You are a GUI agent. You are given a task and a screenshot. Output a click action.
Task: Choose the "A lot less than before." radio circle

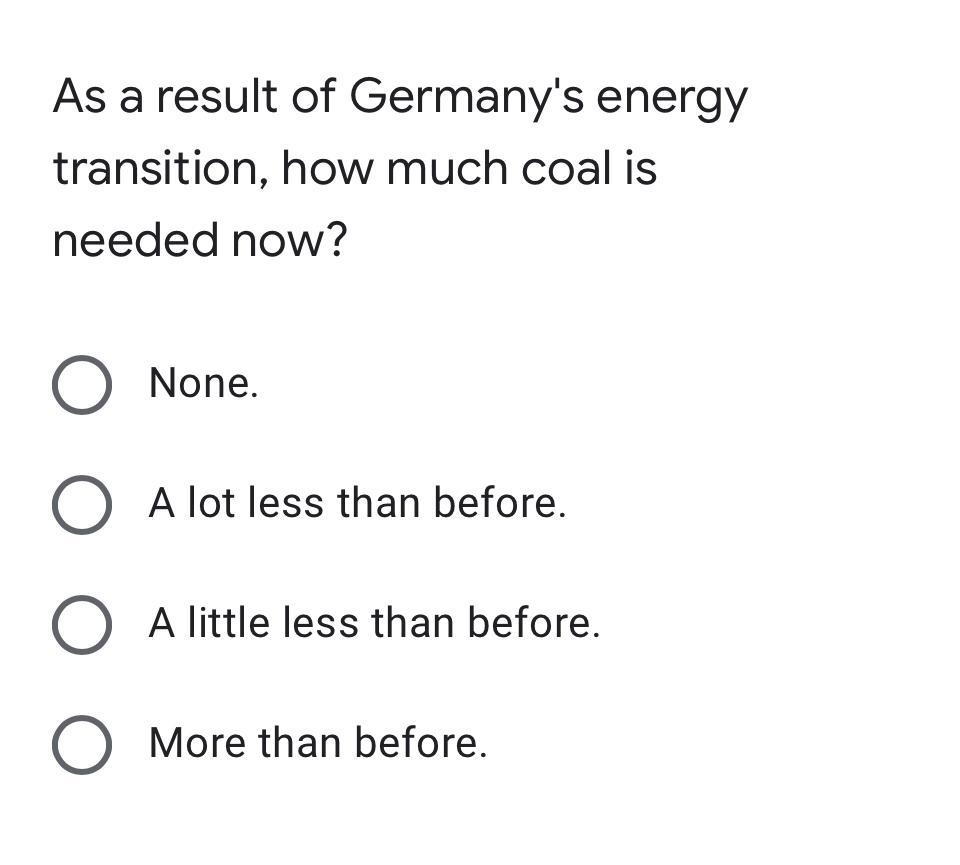click(x=82, y=504)
